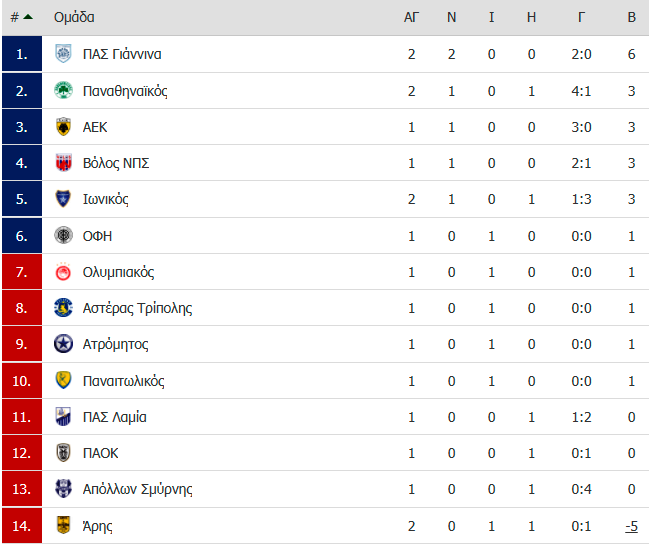Click the Αστέρας Τρίπολης round badge

point(63,308)
